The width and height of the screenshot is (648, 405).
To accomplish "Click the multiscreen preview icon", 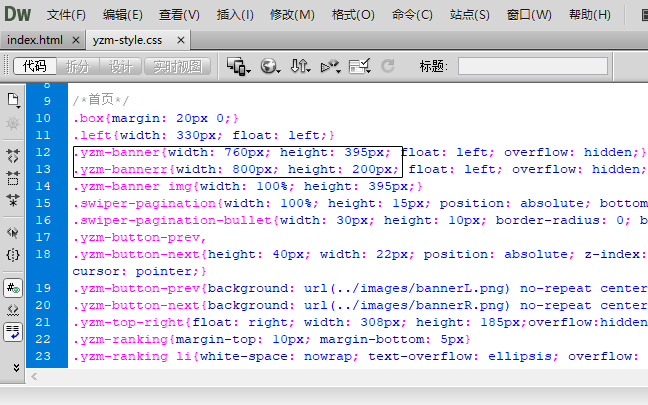I will pyautogui.click(x=237, y=66).
